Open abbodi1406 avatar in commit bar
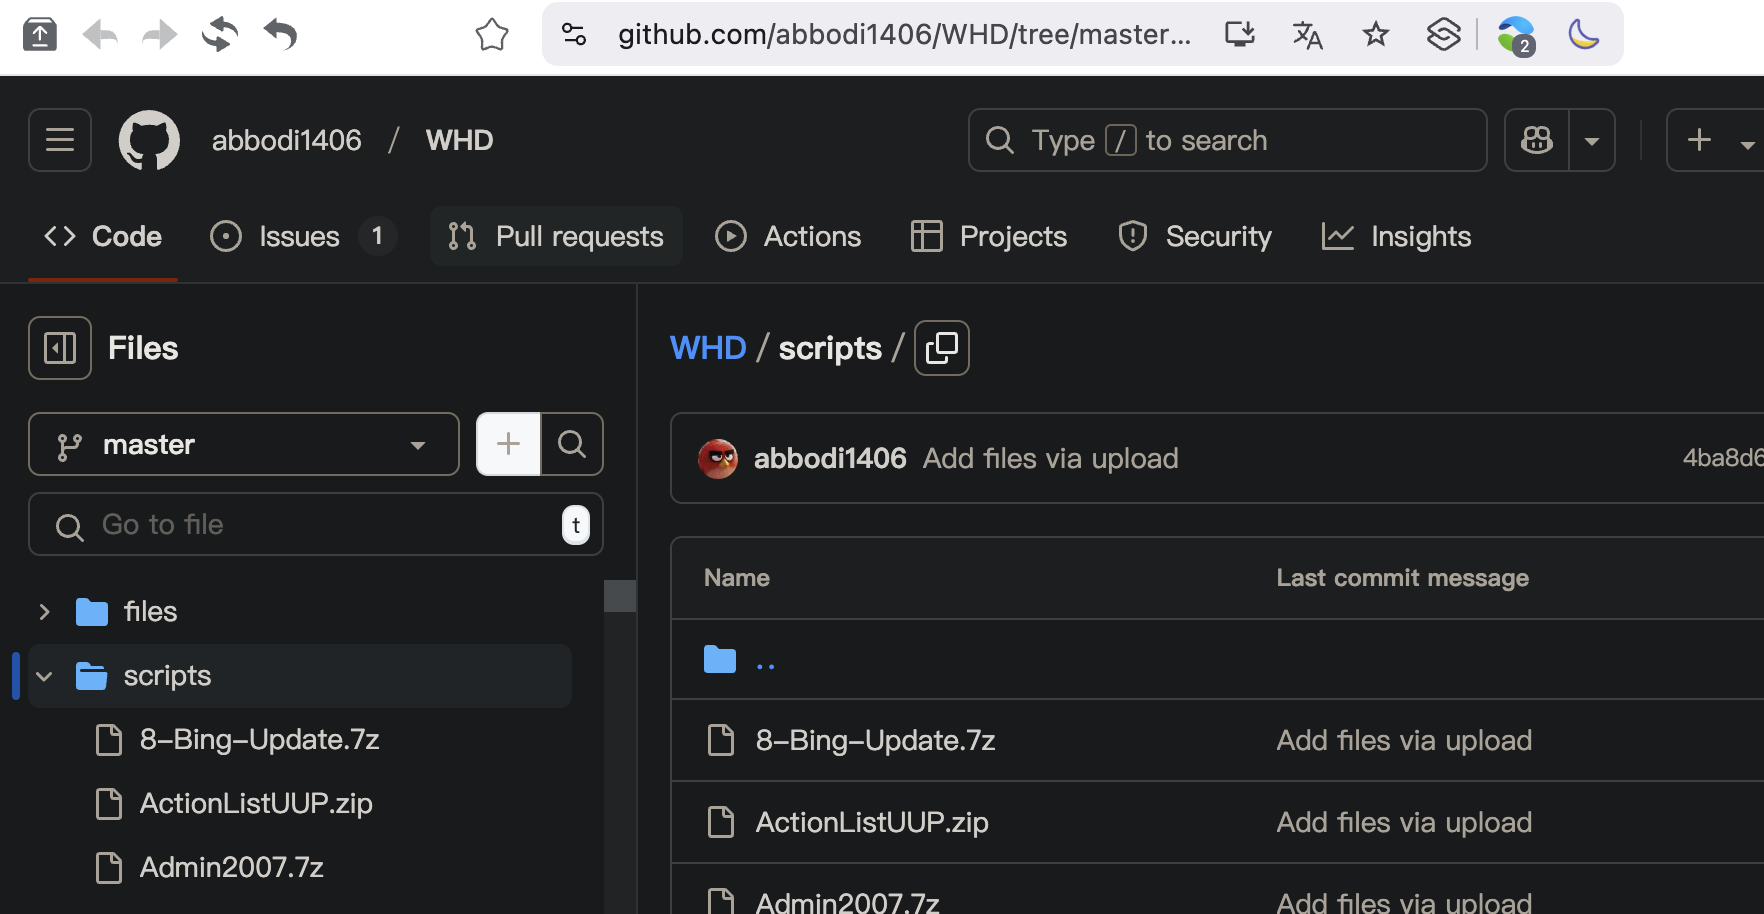The image size is (1764, 914). click(718, 459)
